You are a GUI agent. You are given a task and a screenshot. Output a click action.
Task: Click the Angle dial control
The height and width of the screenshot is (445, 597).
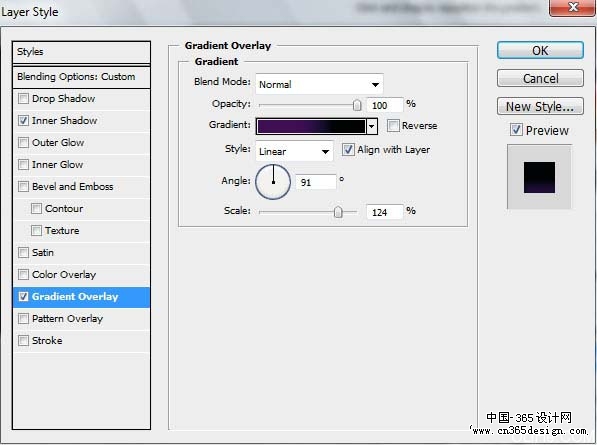coord(273,182)
